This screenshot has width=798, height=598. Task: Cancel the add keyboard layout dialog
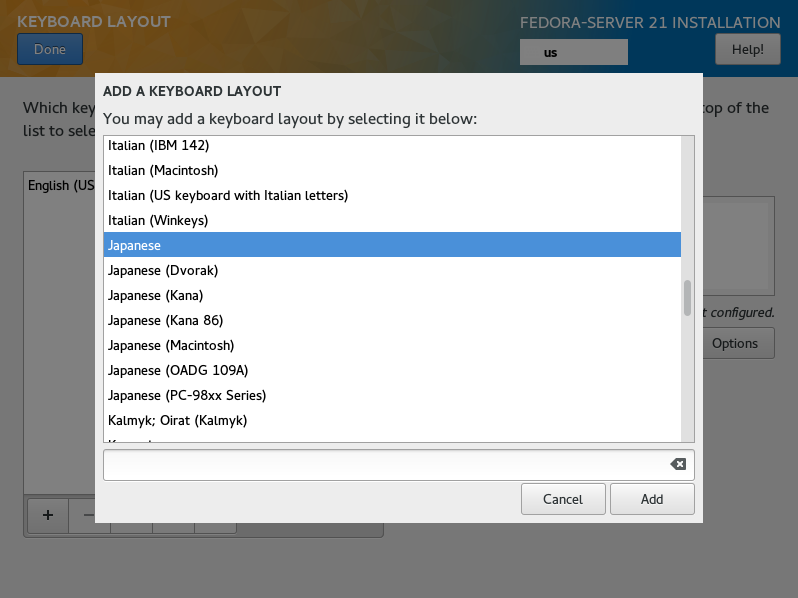(563, 499)
